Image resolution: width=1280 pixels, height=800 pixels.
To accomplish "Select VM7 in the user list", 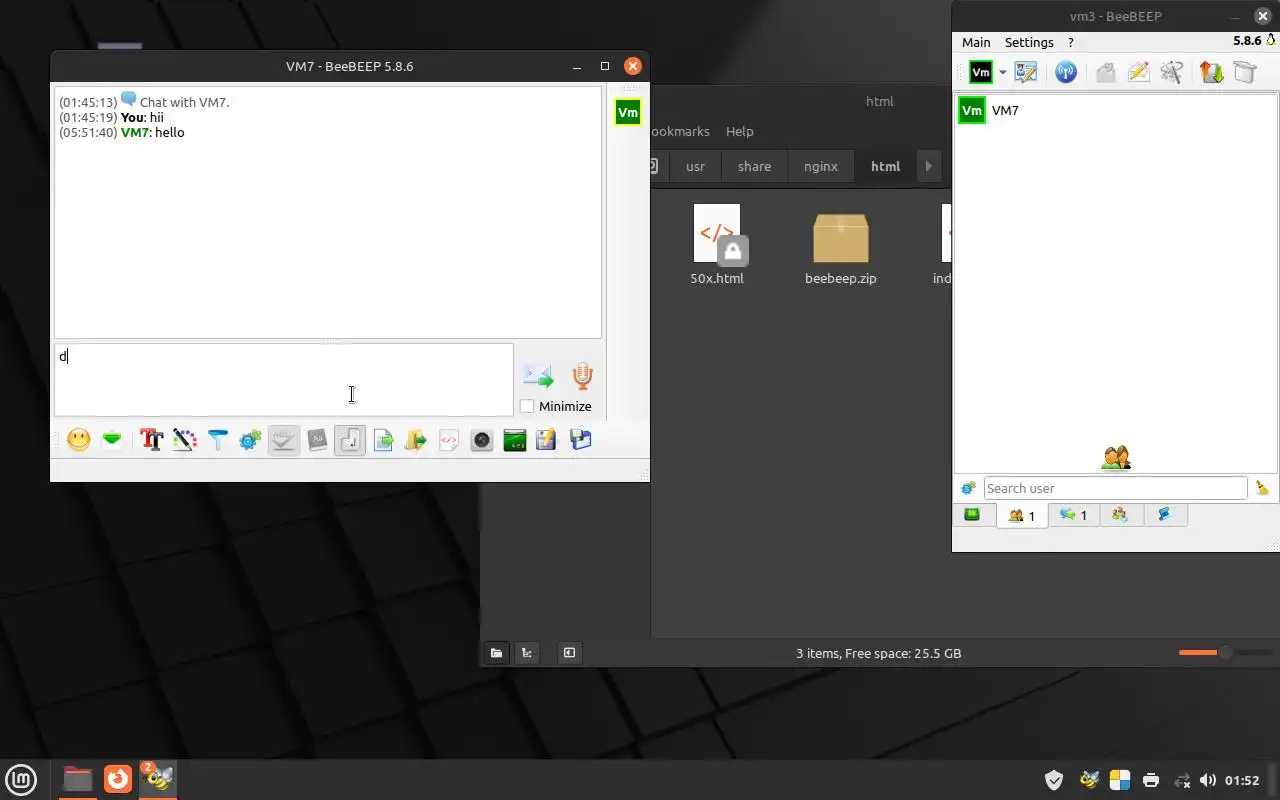I will click(1115, 110).
